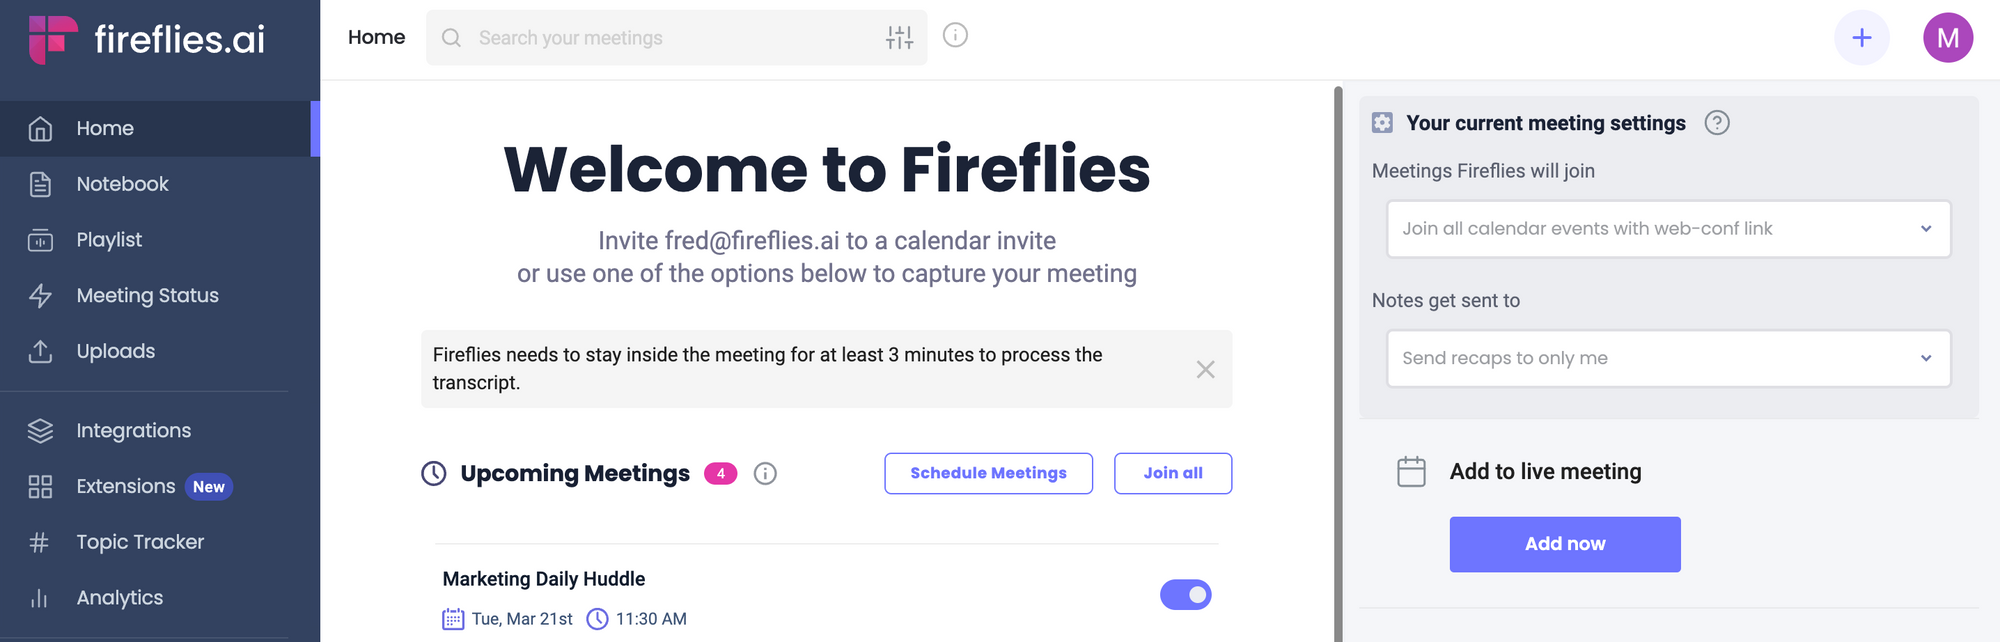Go to the Uploads section

click(x=115, y=351)
